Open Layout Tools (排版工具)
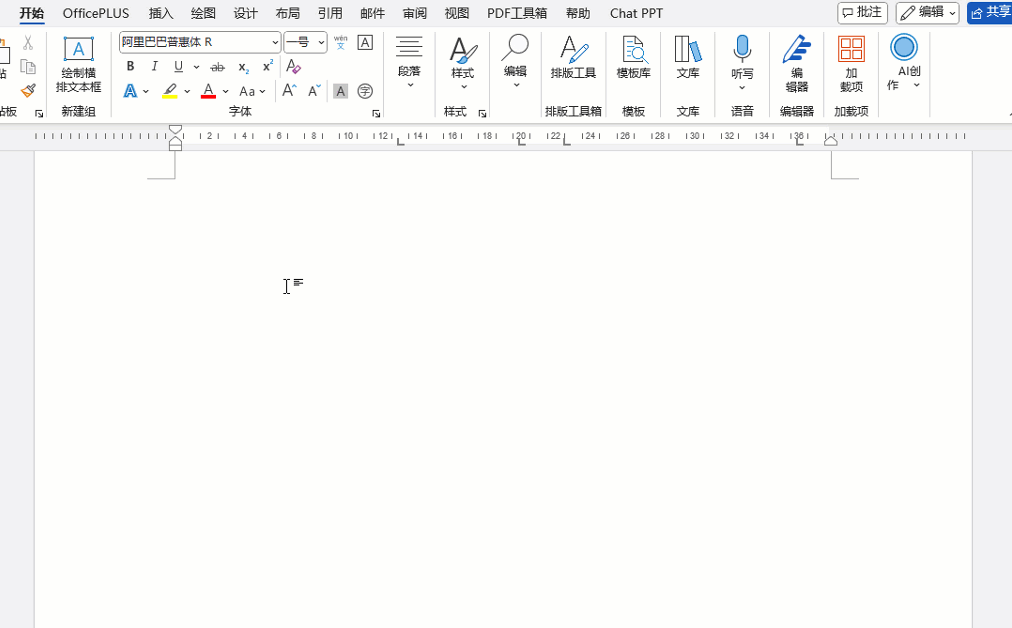The width and height of the screenshot is (1012, 628). point(573,58)
